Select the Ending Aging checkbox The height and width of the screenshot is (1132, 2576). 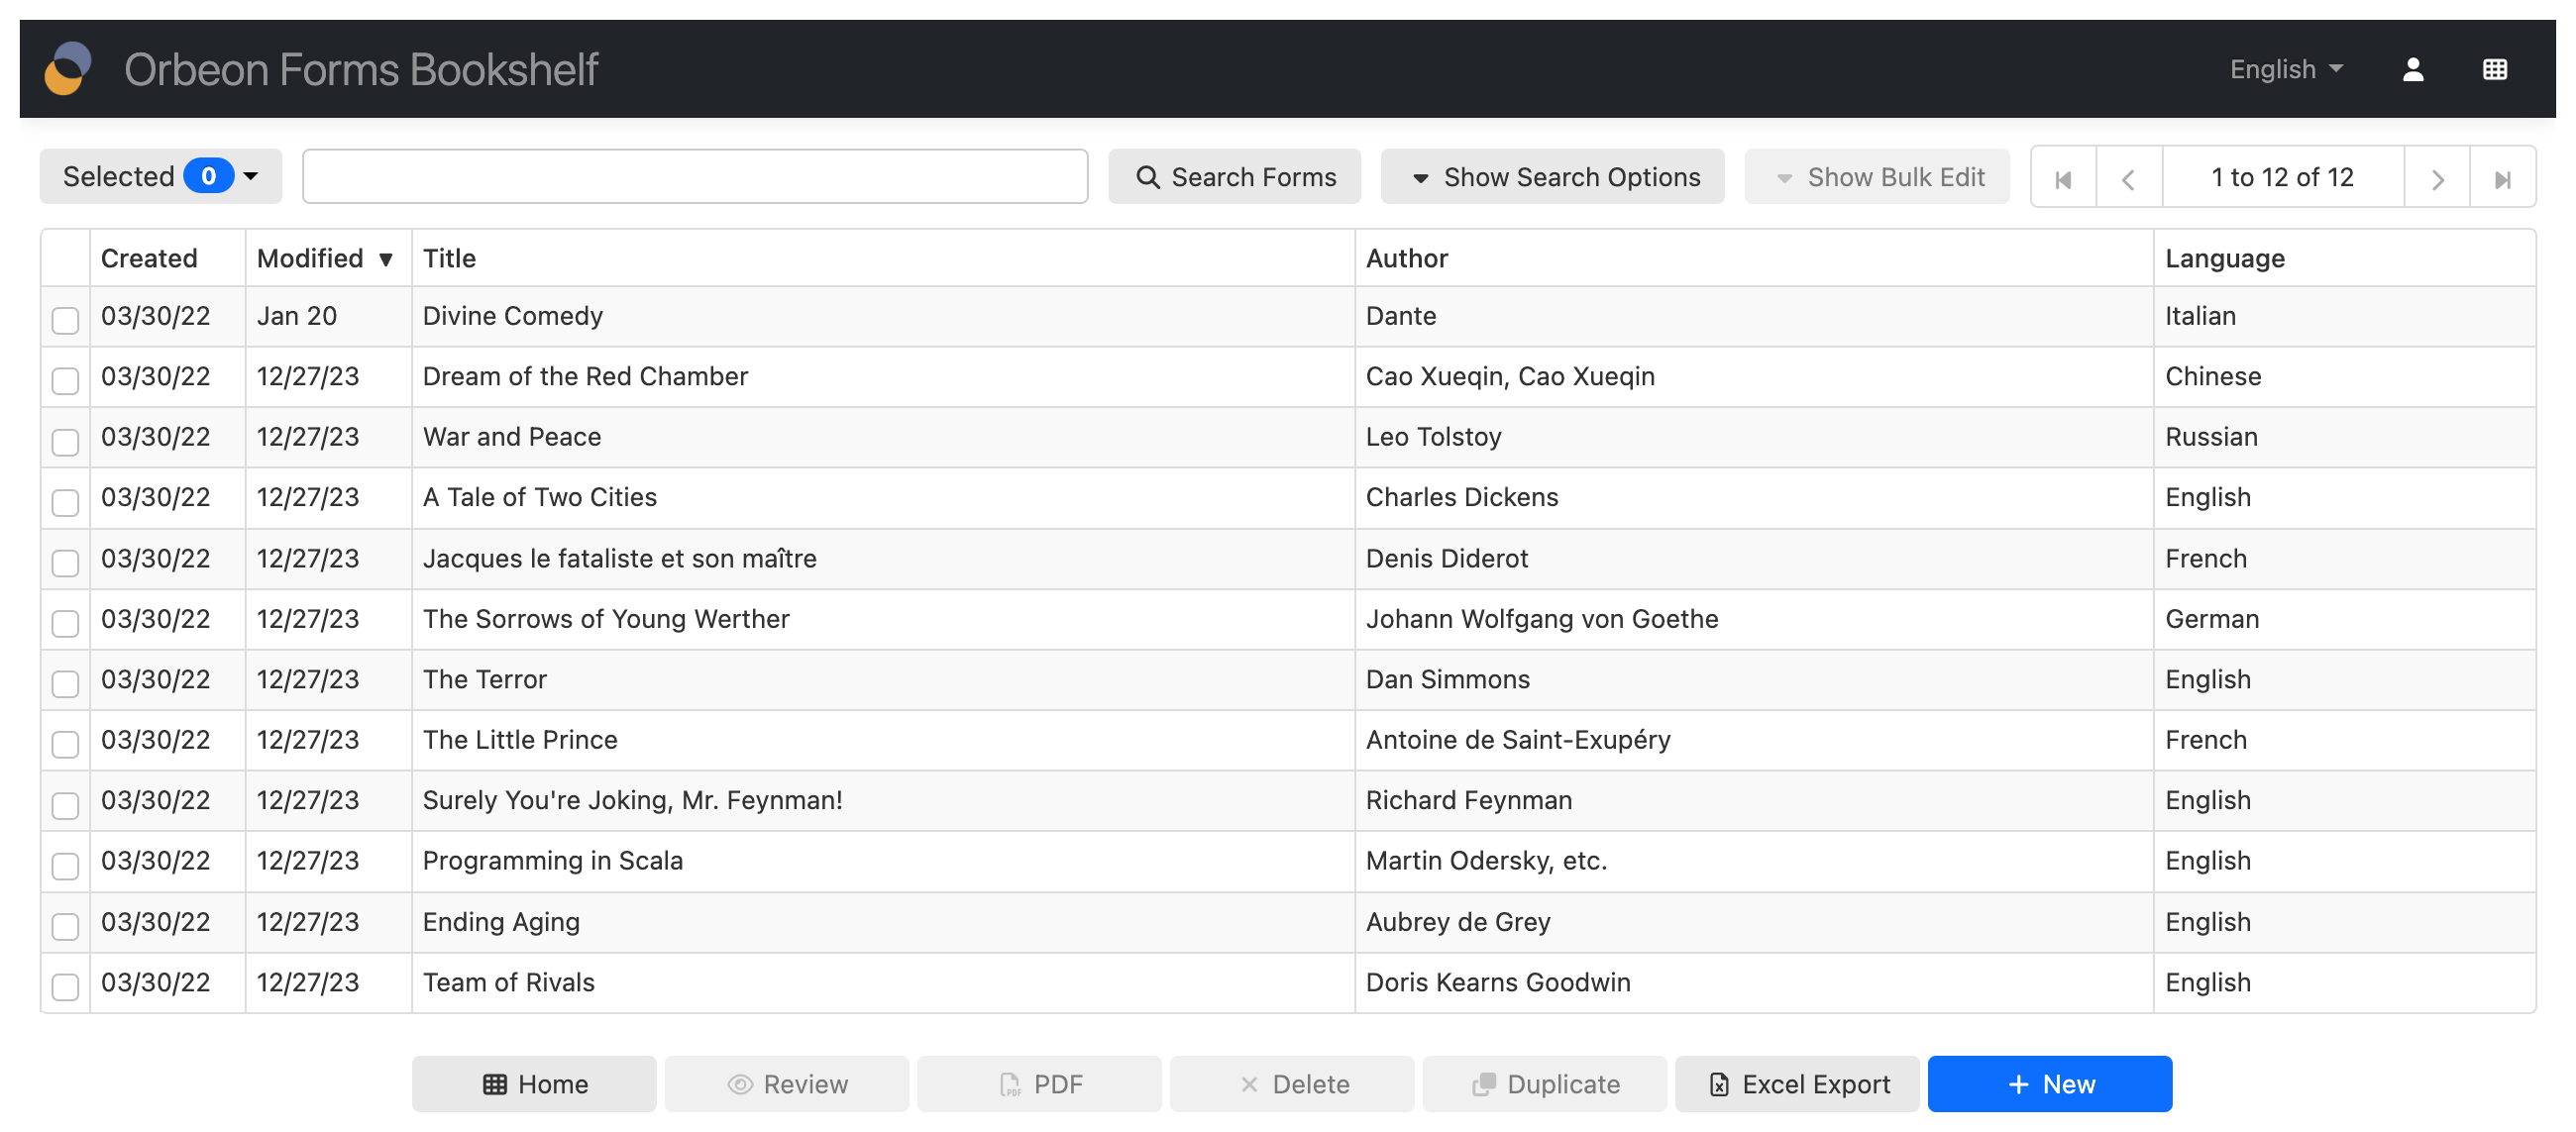tap(65, 926)
